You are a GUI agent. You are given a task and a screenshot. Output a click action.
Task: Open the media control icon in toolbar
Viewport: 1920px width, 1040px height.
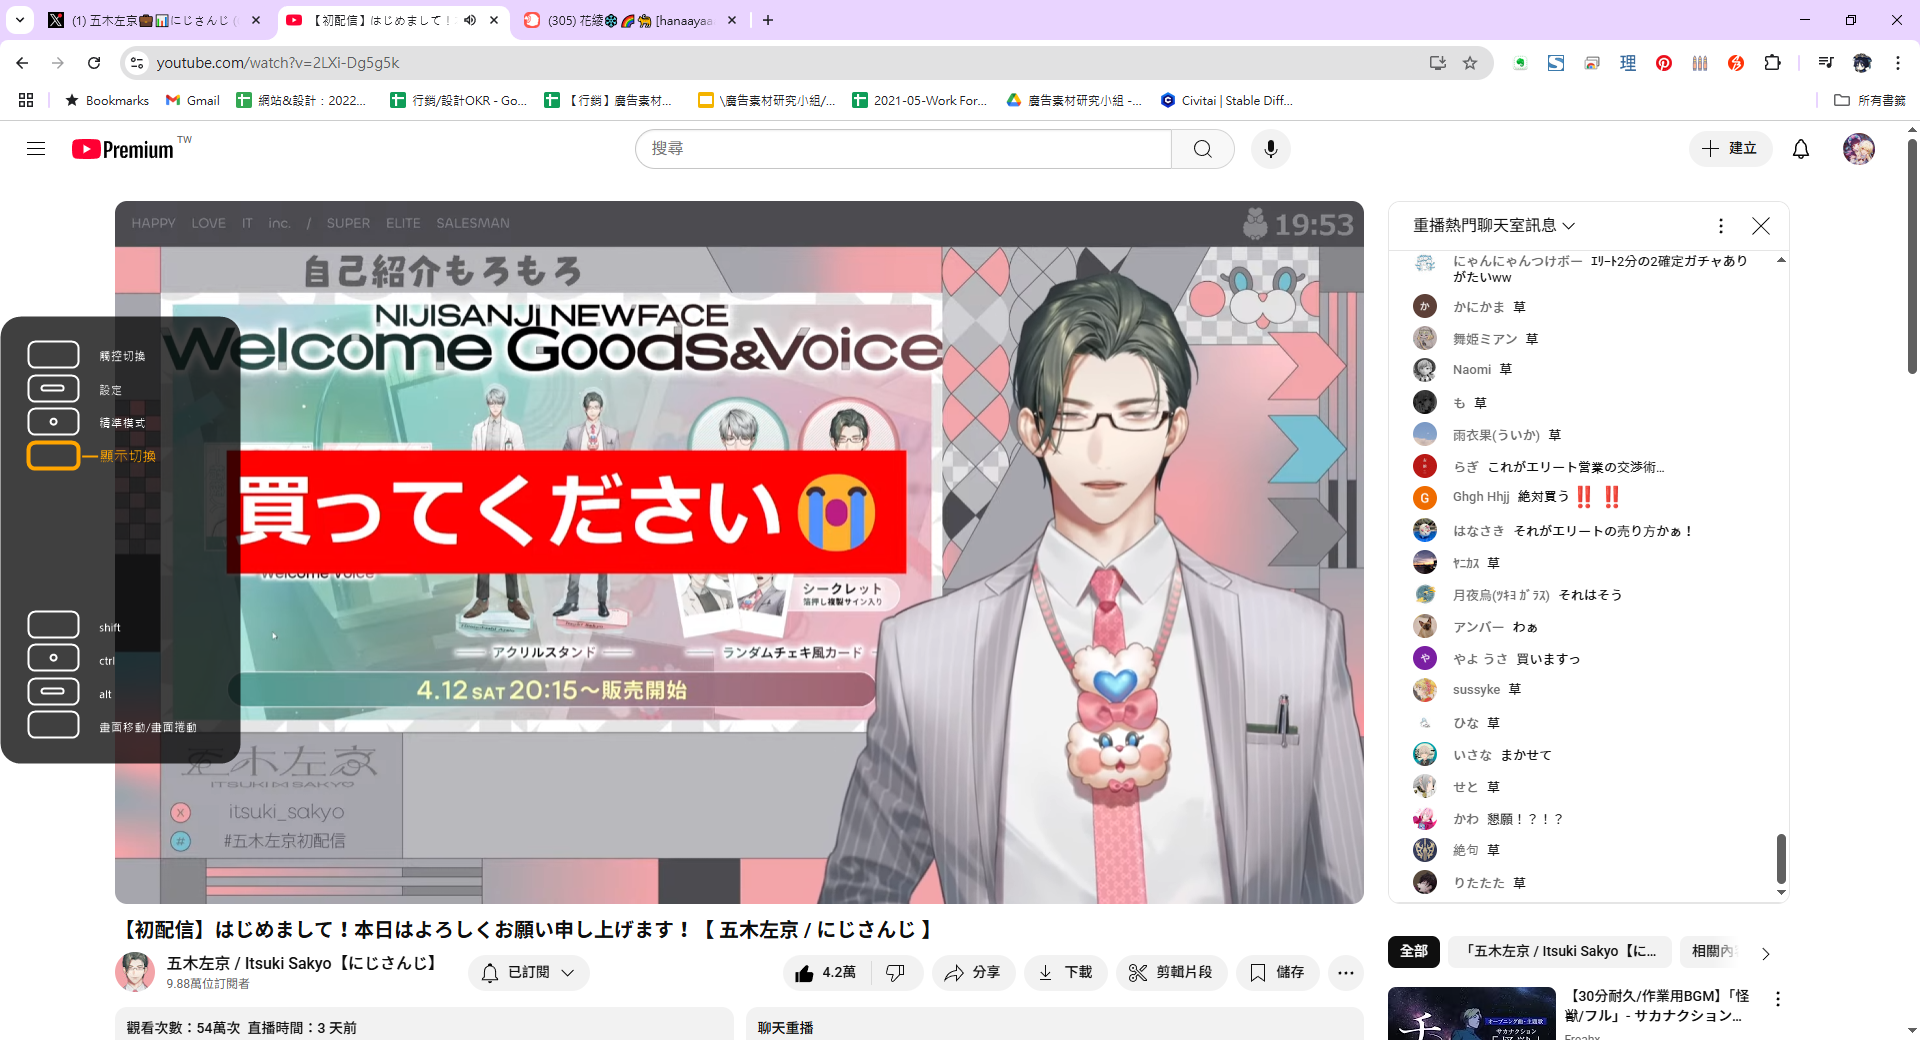[x=1826, y=63]
